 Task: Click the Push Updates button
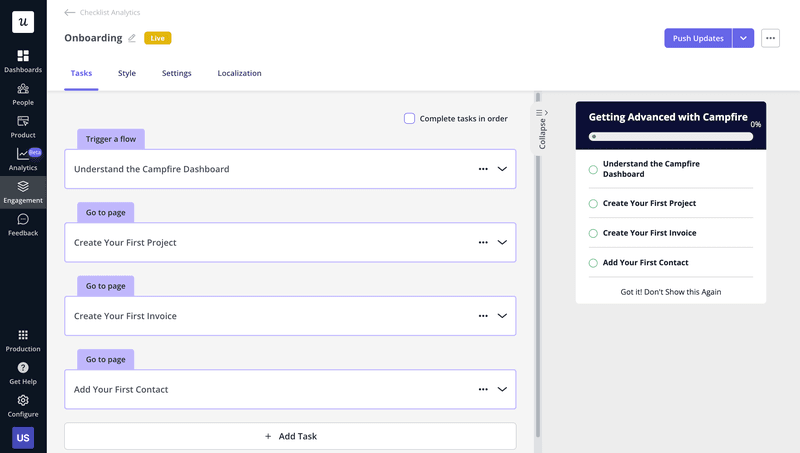(698, 38)
